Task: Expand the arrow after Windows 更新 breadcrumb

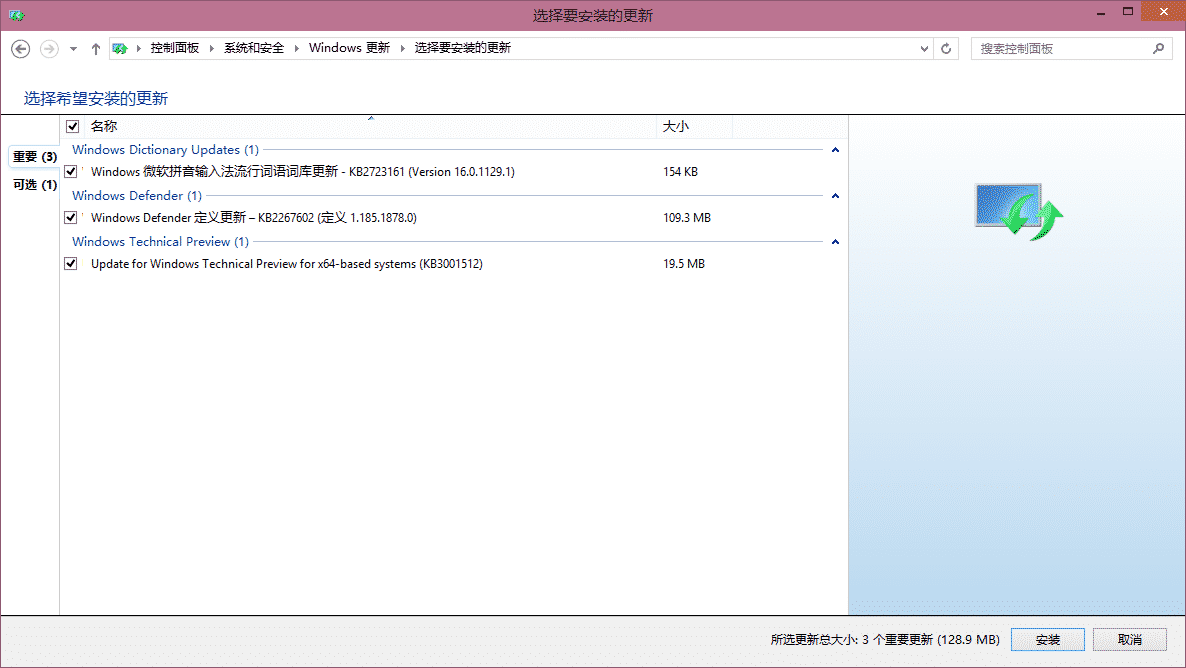Action: coord(402,48)
